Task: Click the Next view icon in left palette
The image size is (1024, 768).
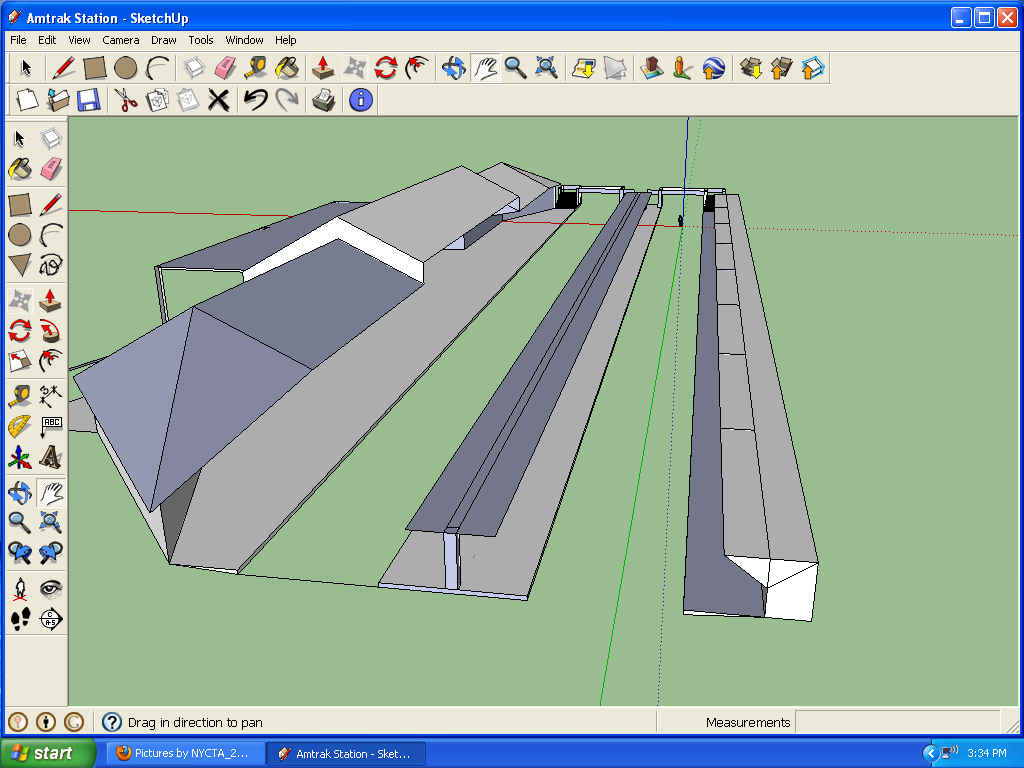Action: 51,552
